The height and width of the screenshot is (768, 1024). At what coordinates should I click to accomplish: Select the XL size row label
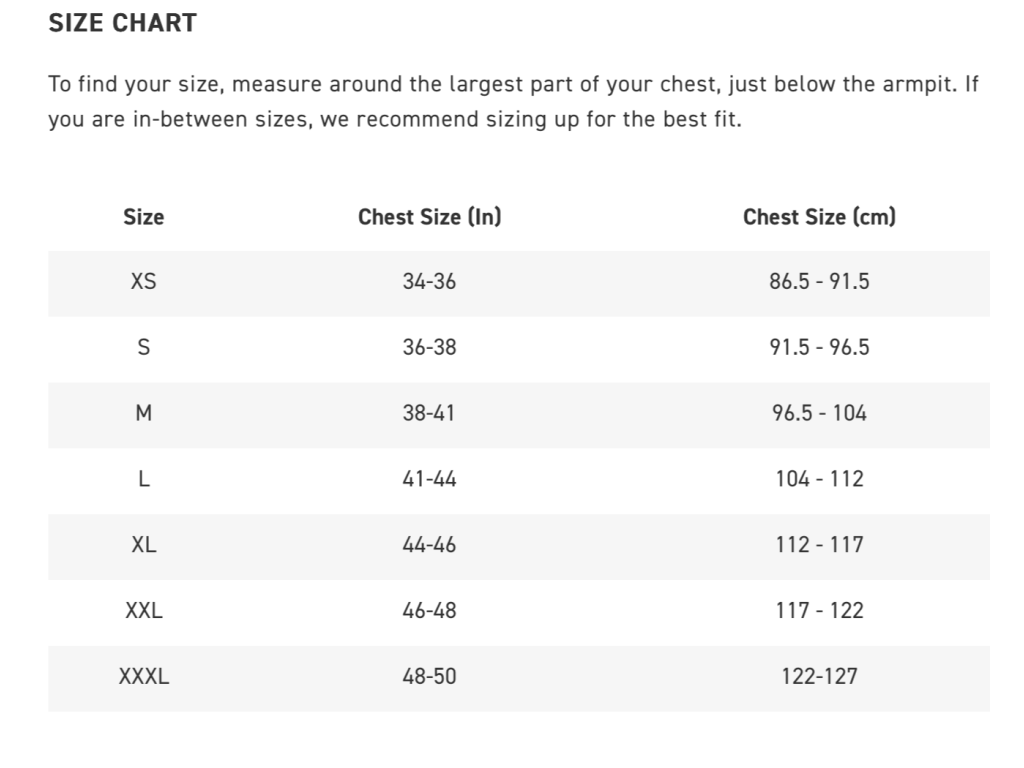point(143,545)
